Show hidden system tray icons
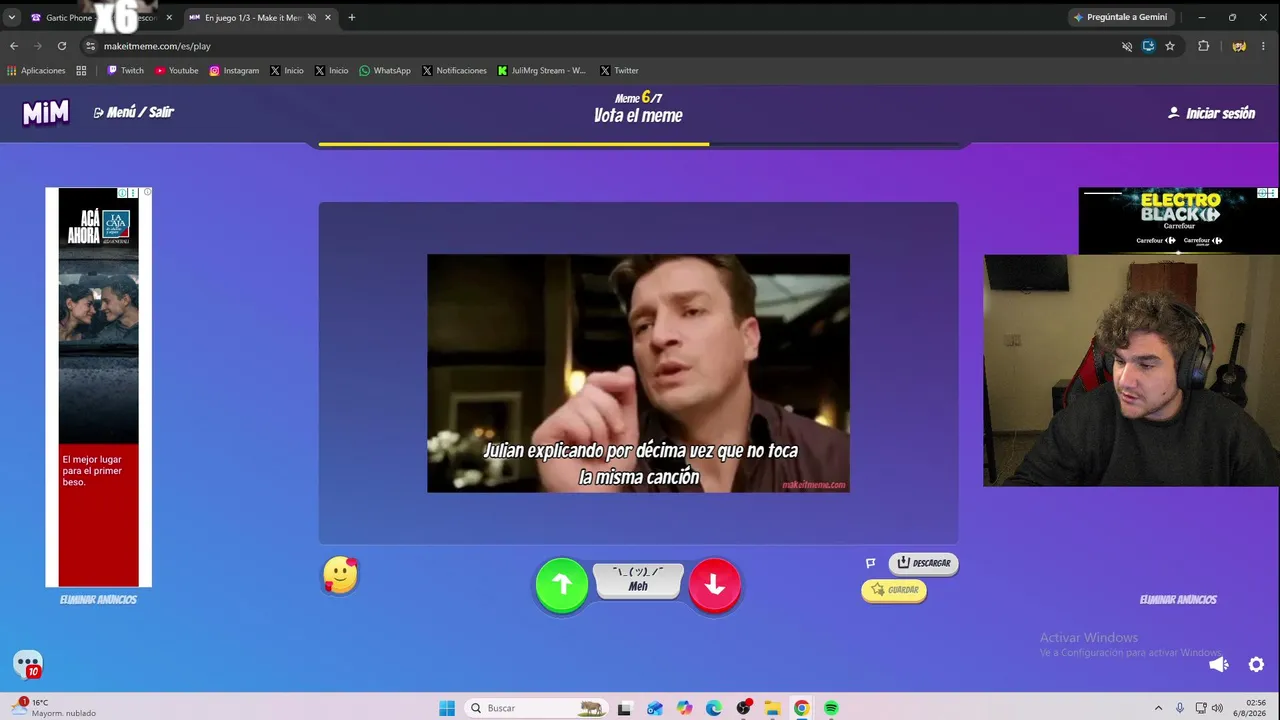Image resolution: width=1280 pixels, height=720 pixels. point(1159,708)
